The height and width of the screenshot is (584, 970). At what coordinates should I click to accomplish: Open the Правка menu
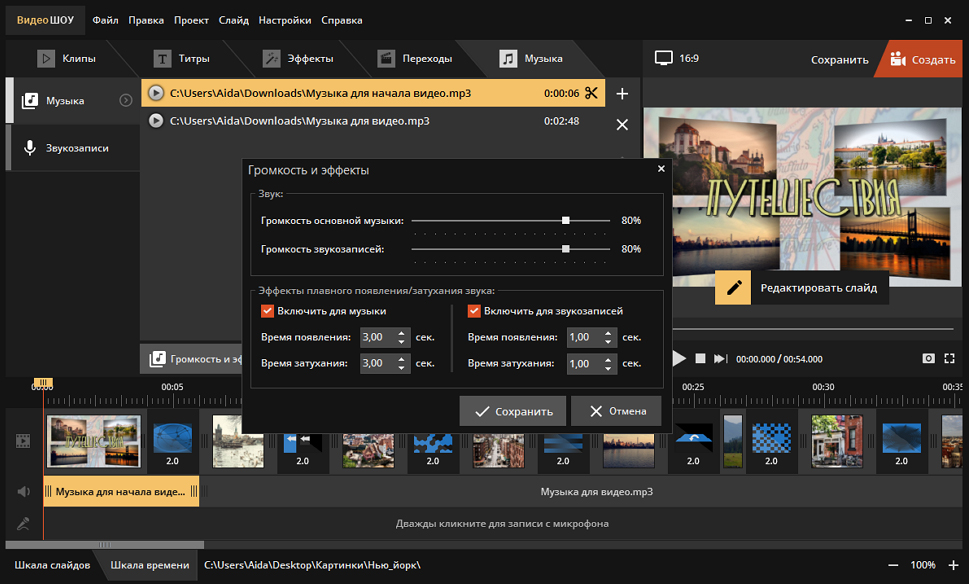click(146, 20)
